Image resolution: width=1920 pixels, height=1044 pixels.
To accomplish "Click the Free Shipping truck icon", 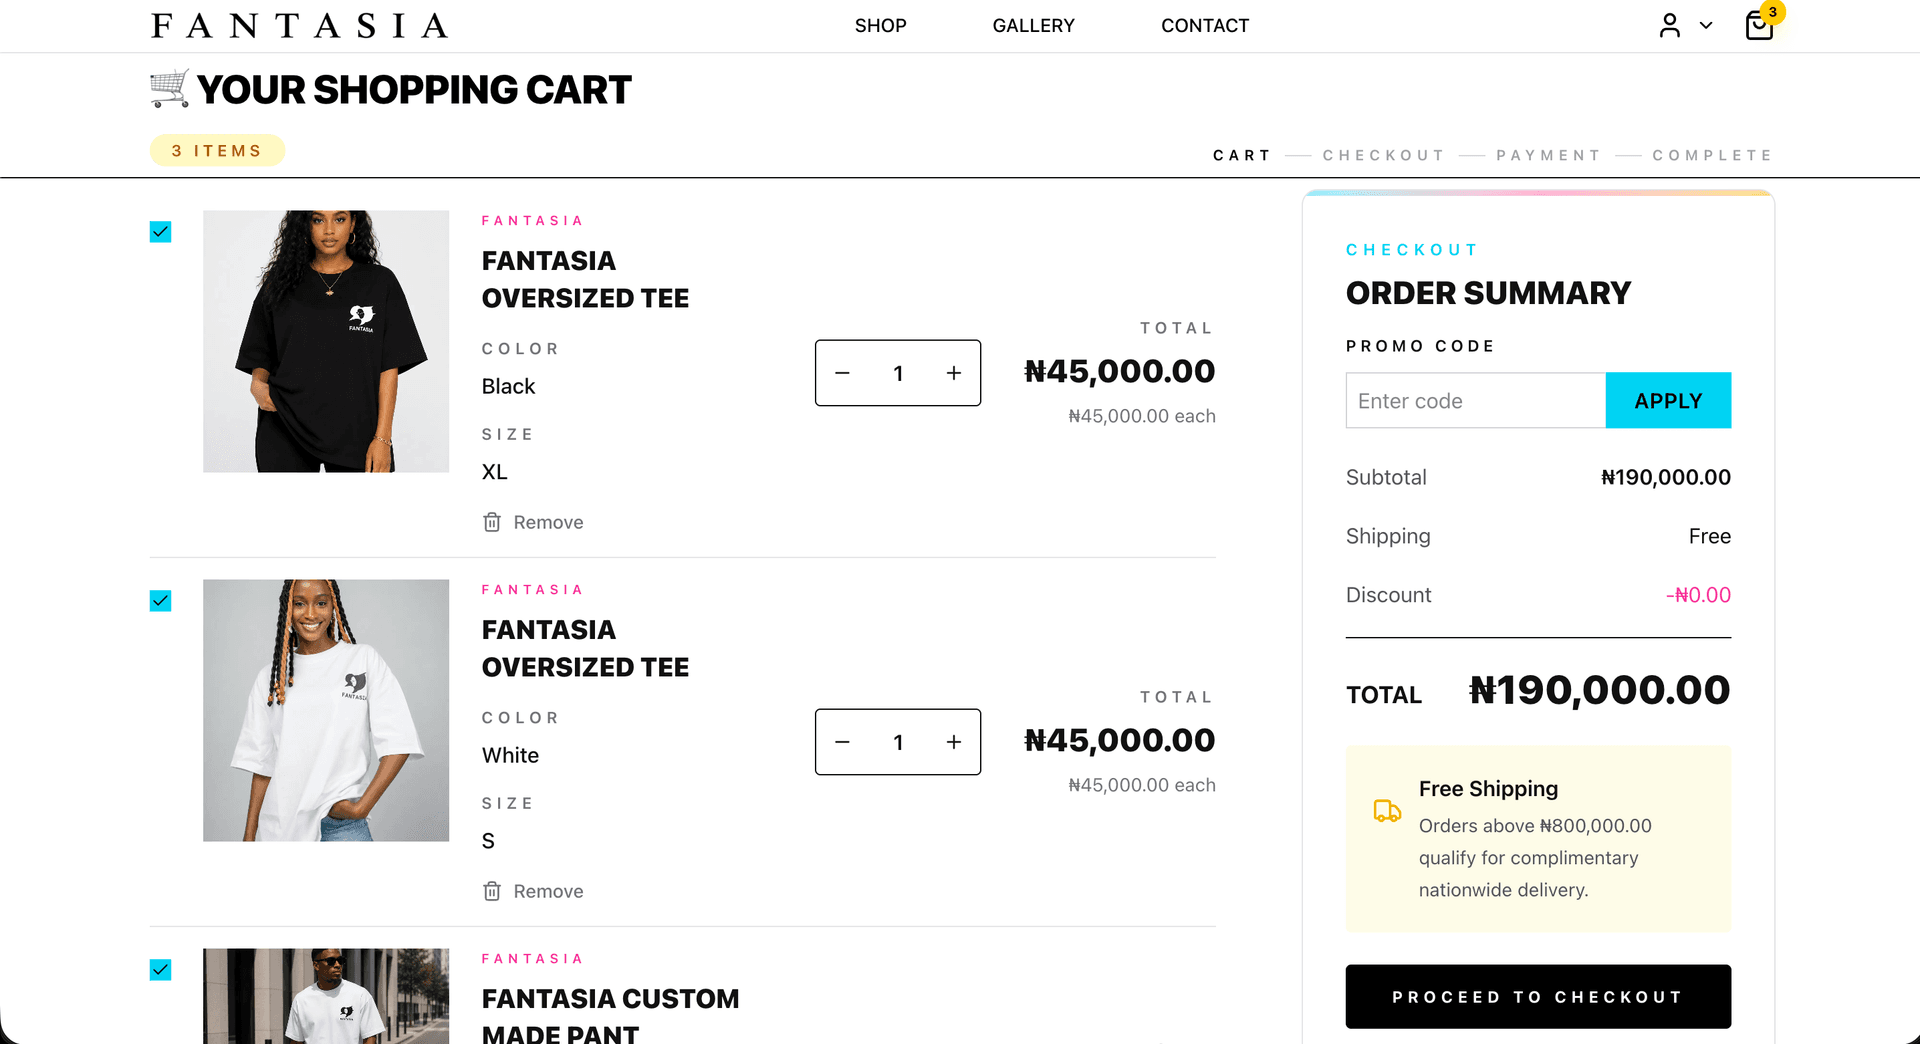I will point(1387,811).
